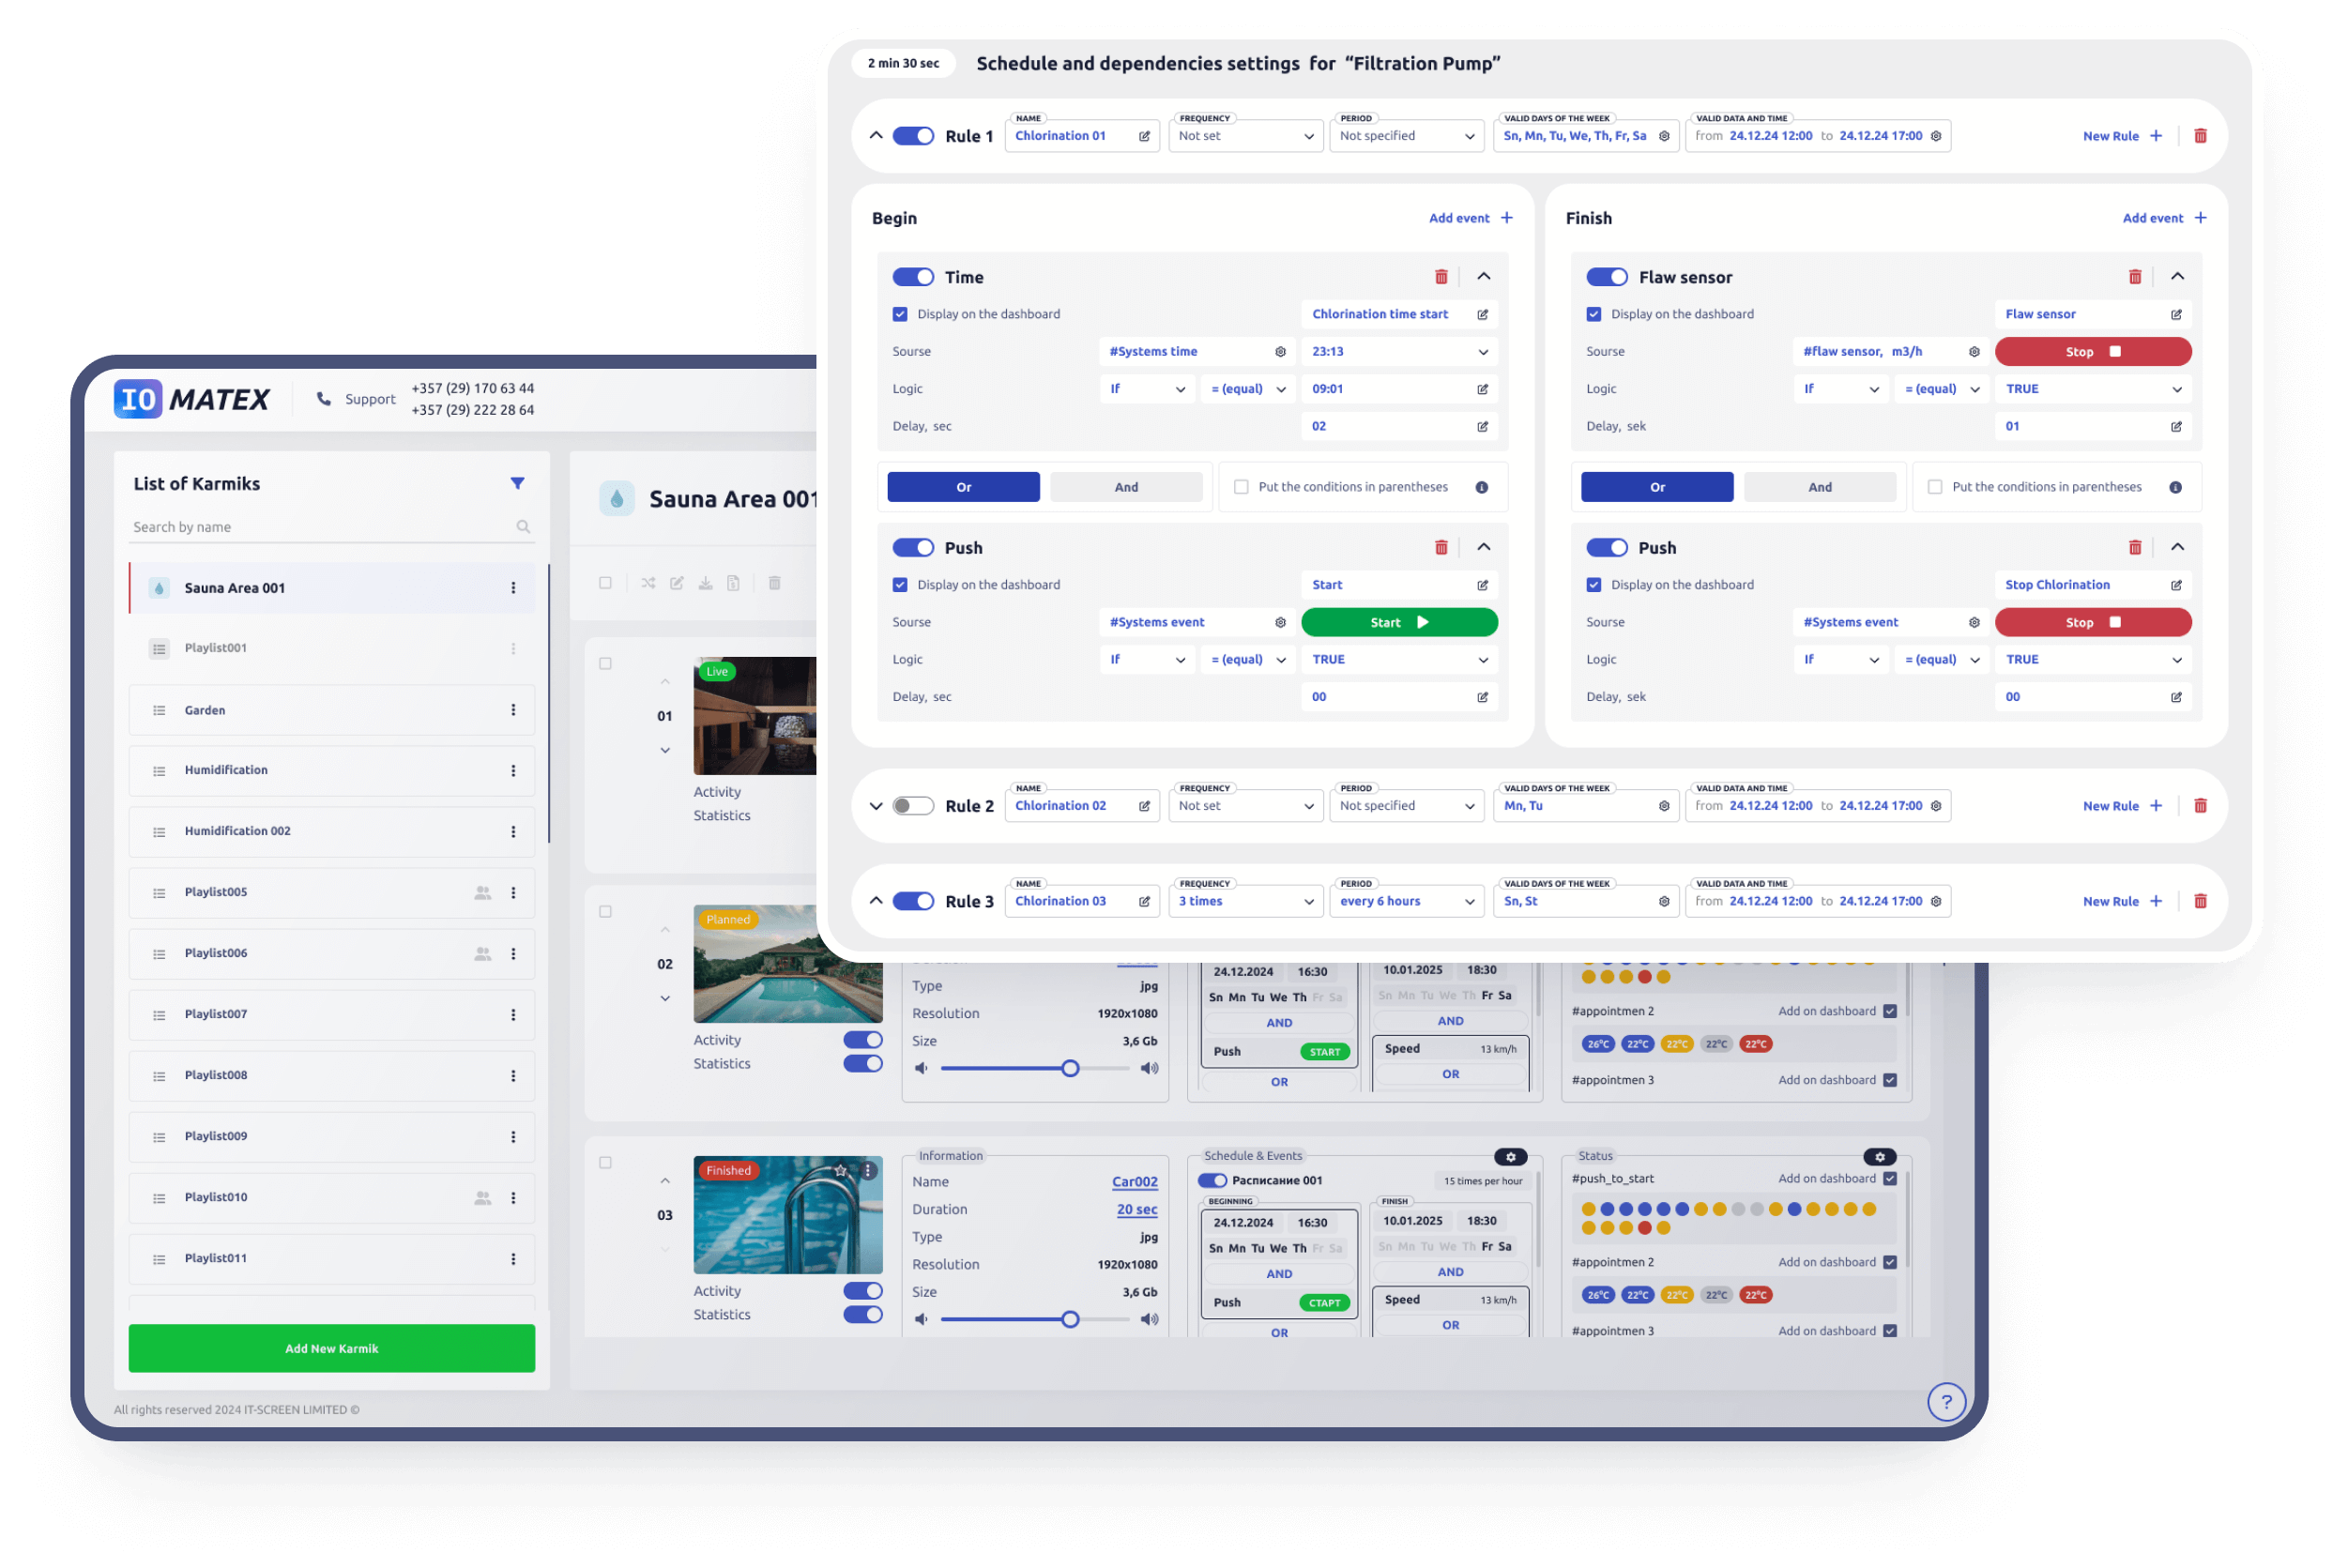Edit the Chlorination 01 rule name
Image resolution: width=2348 pixels, height=1568 pixels.
(1144, 136)
